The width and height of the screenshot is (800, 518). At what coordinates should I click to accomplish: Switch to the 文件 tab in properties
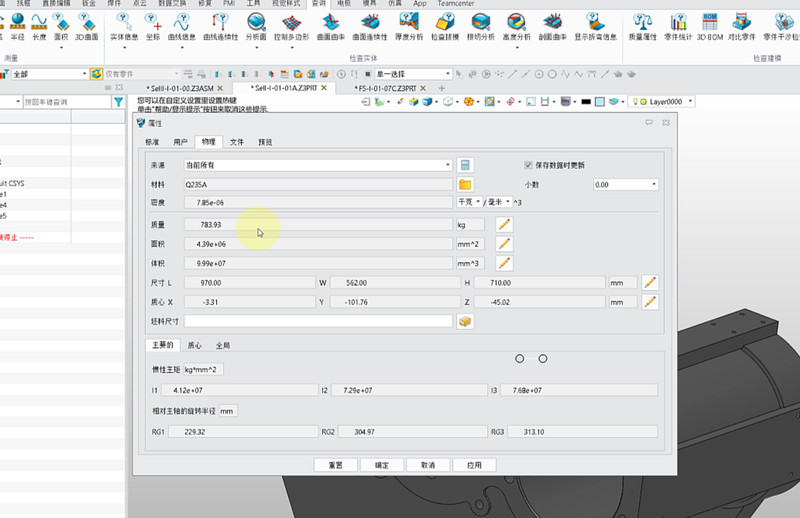[237, 142]
